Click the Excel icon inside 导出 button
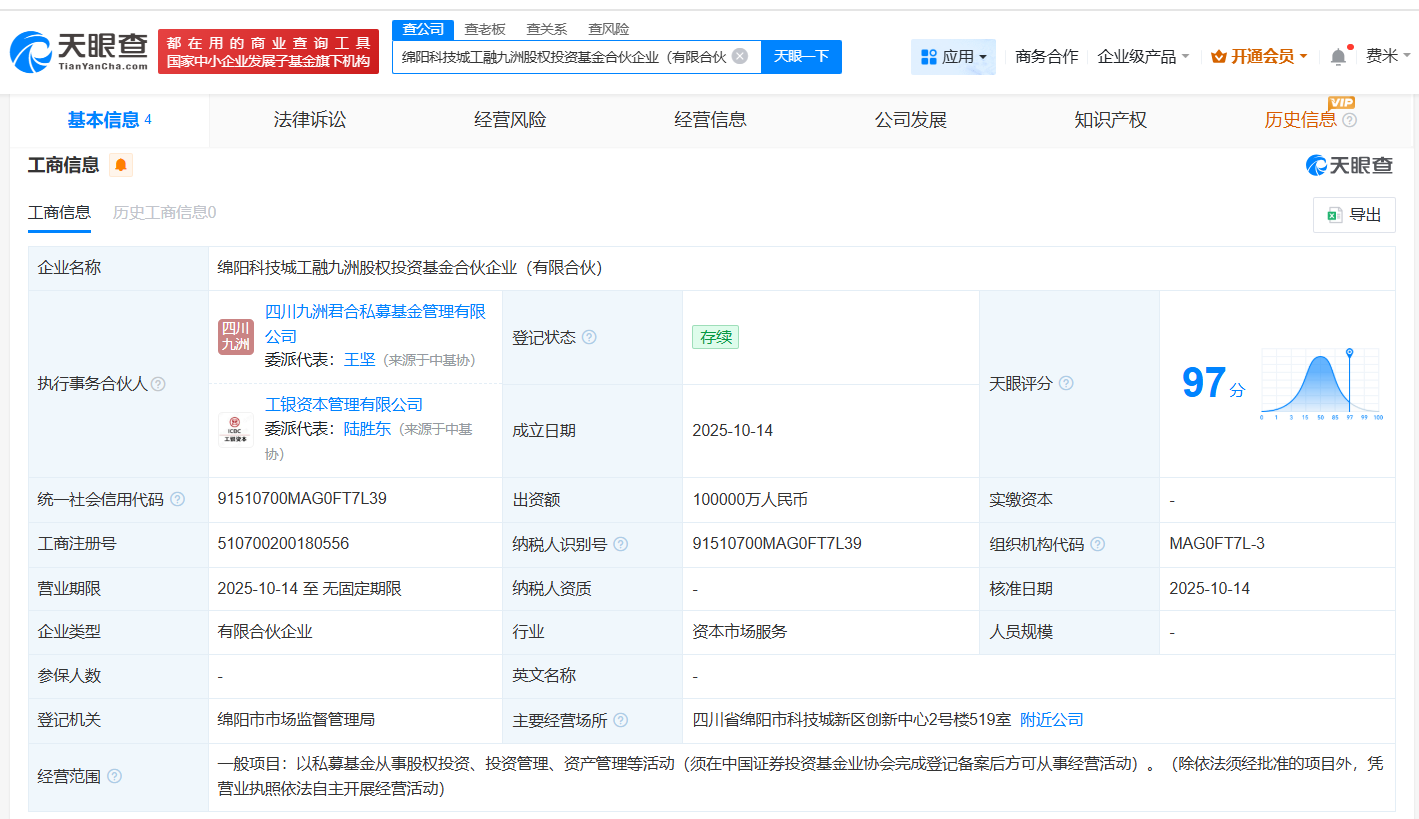The image size is (1419, 819). click(x=1334, y=214)
